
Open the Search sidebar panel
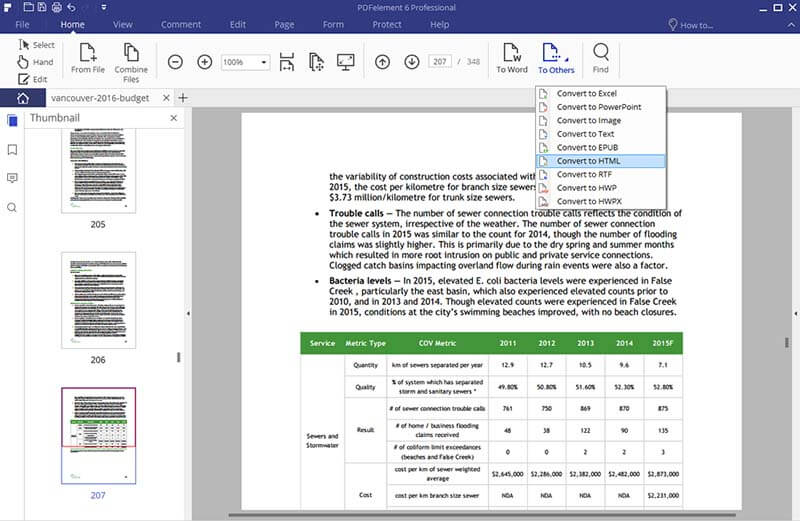[x=12, y=207]
